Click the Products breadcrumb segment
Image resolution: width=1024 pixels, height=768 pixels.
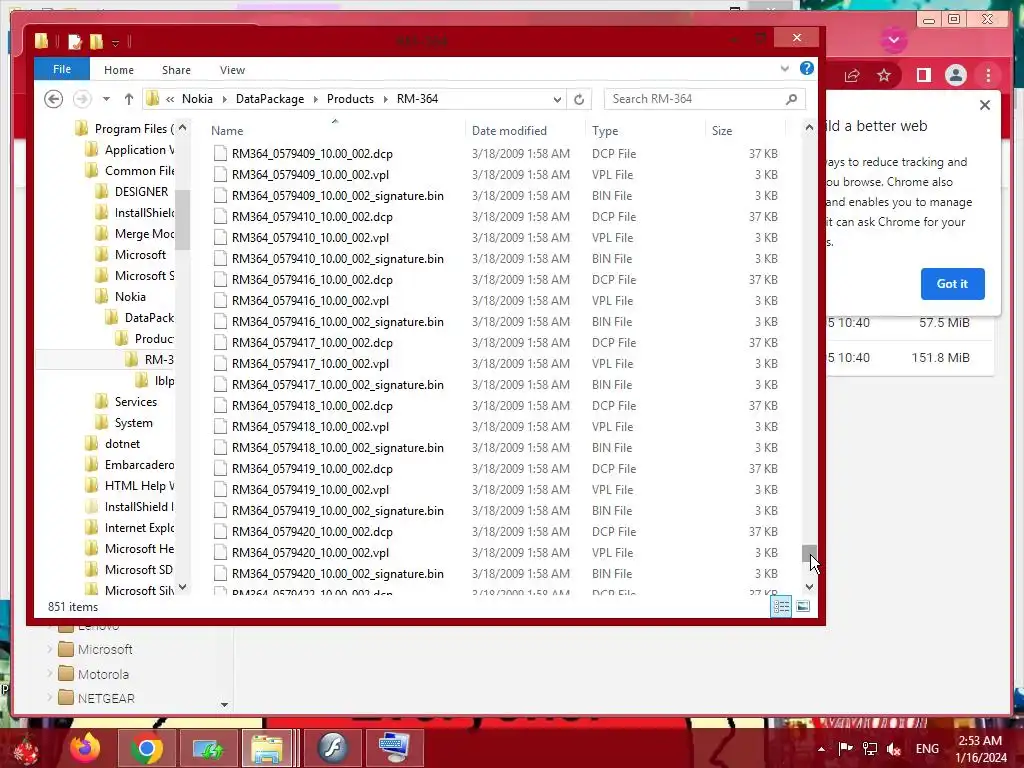coord(350,99)
